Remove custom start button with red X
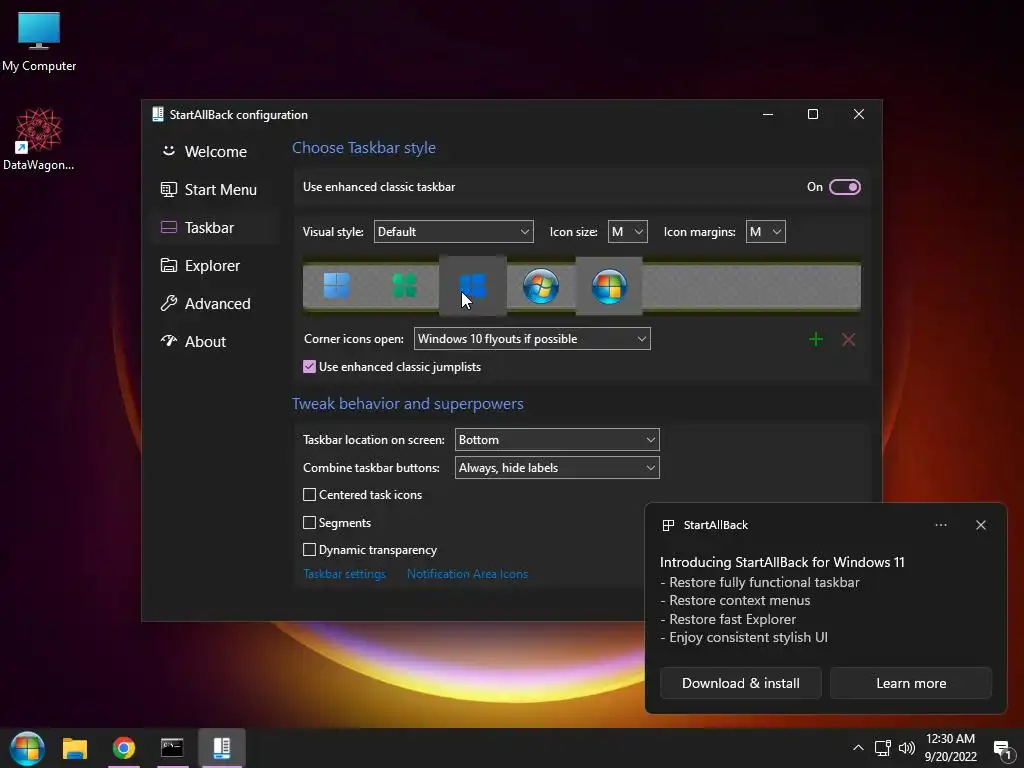Screen dimensions: 1024x768 pos(848,340)
